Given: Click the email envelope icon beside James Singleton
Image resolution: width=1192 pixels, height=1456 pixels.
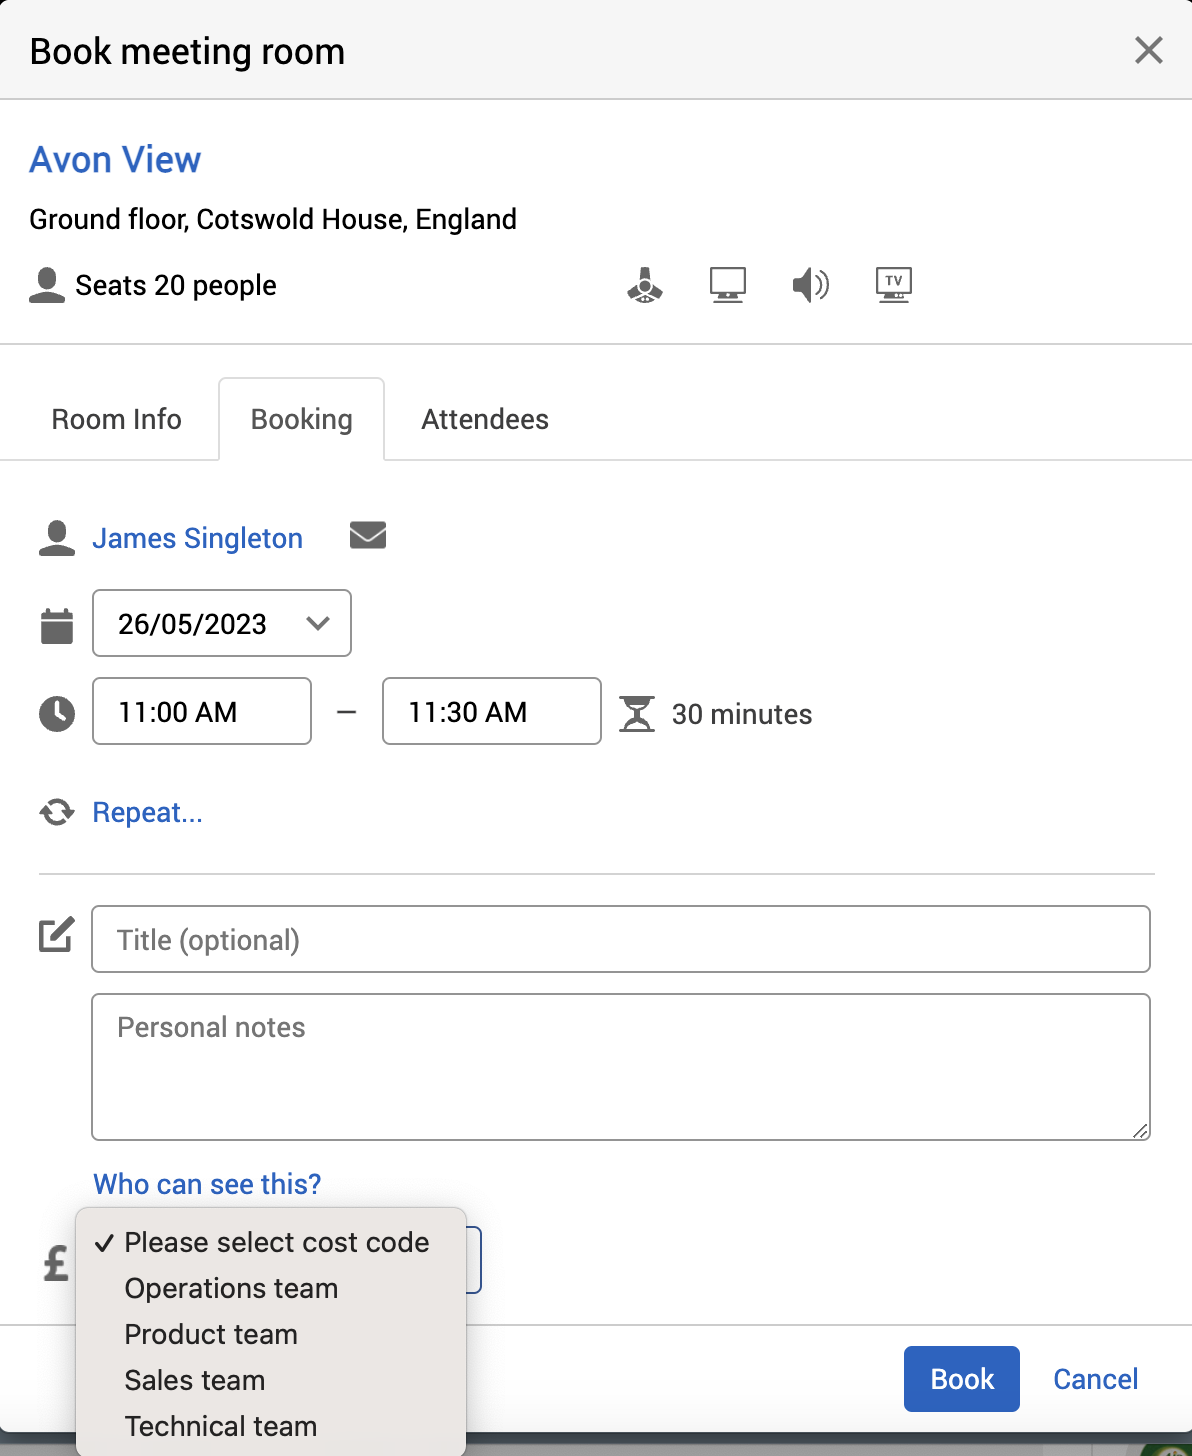Looking at the screenshot, I should coord(367,536).
